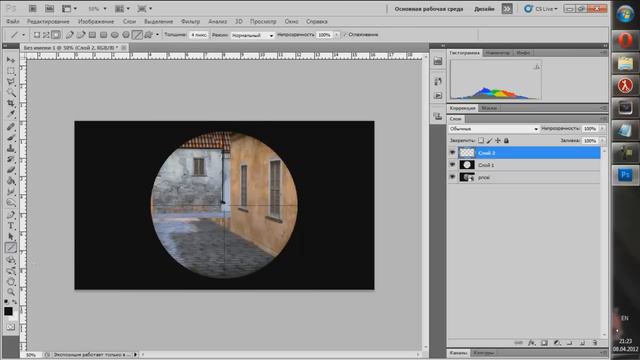Select the Дизайн workspace
This screenshot has width=640, height=360.
(484, 9)
